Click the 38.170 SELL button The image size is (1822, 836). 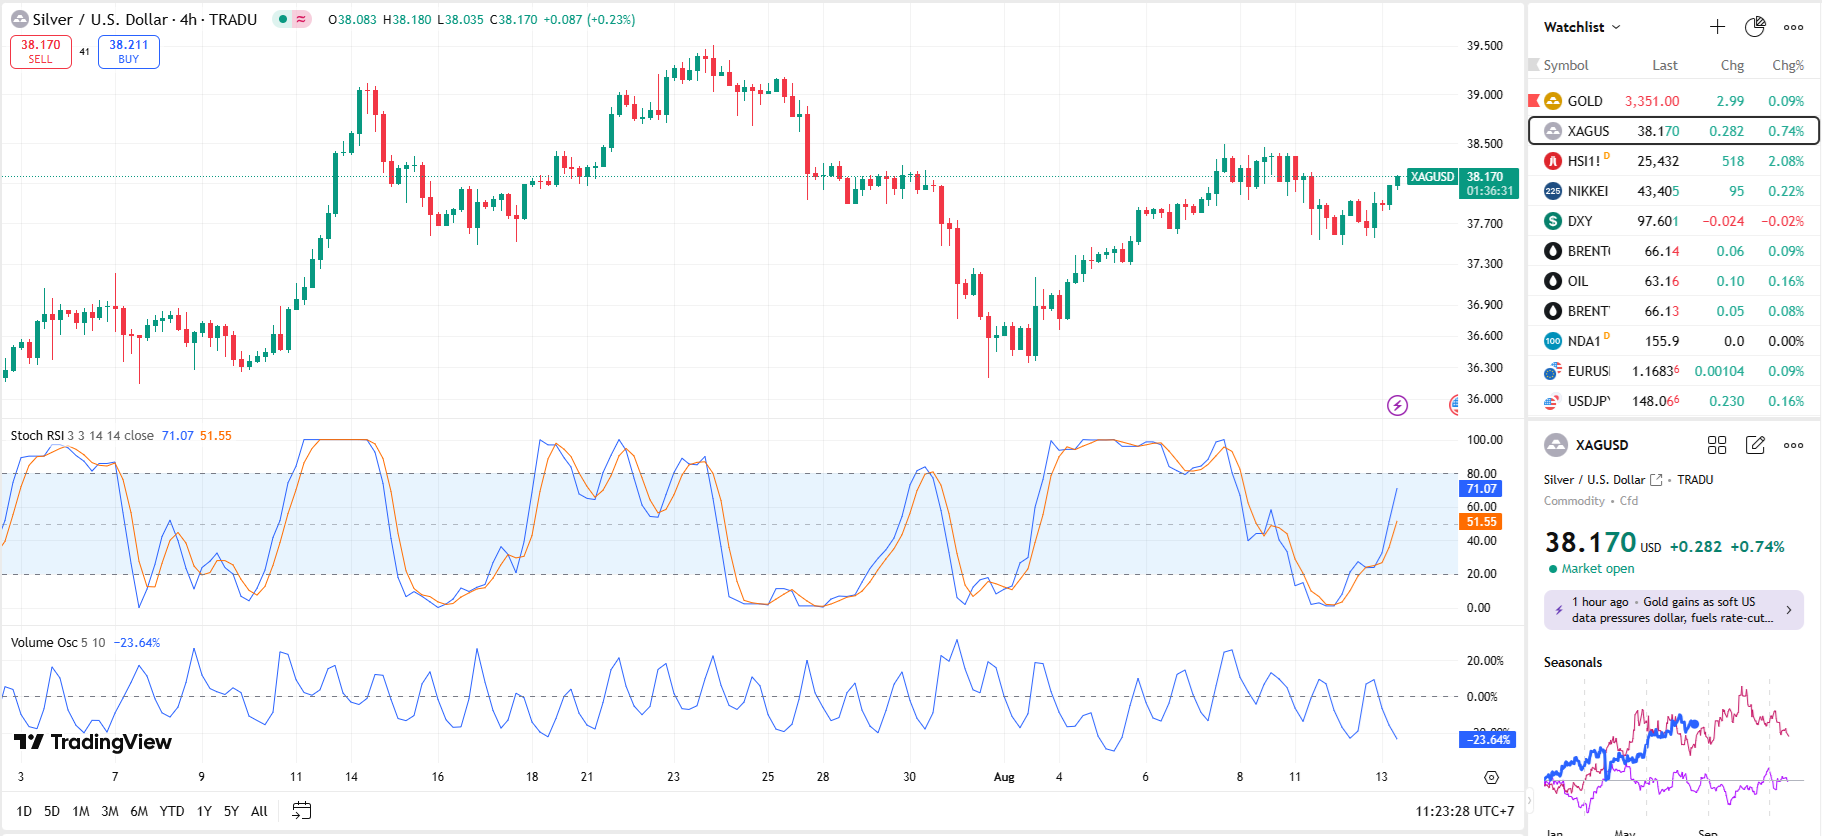41,52
